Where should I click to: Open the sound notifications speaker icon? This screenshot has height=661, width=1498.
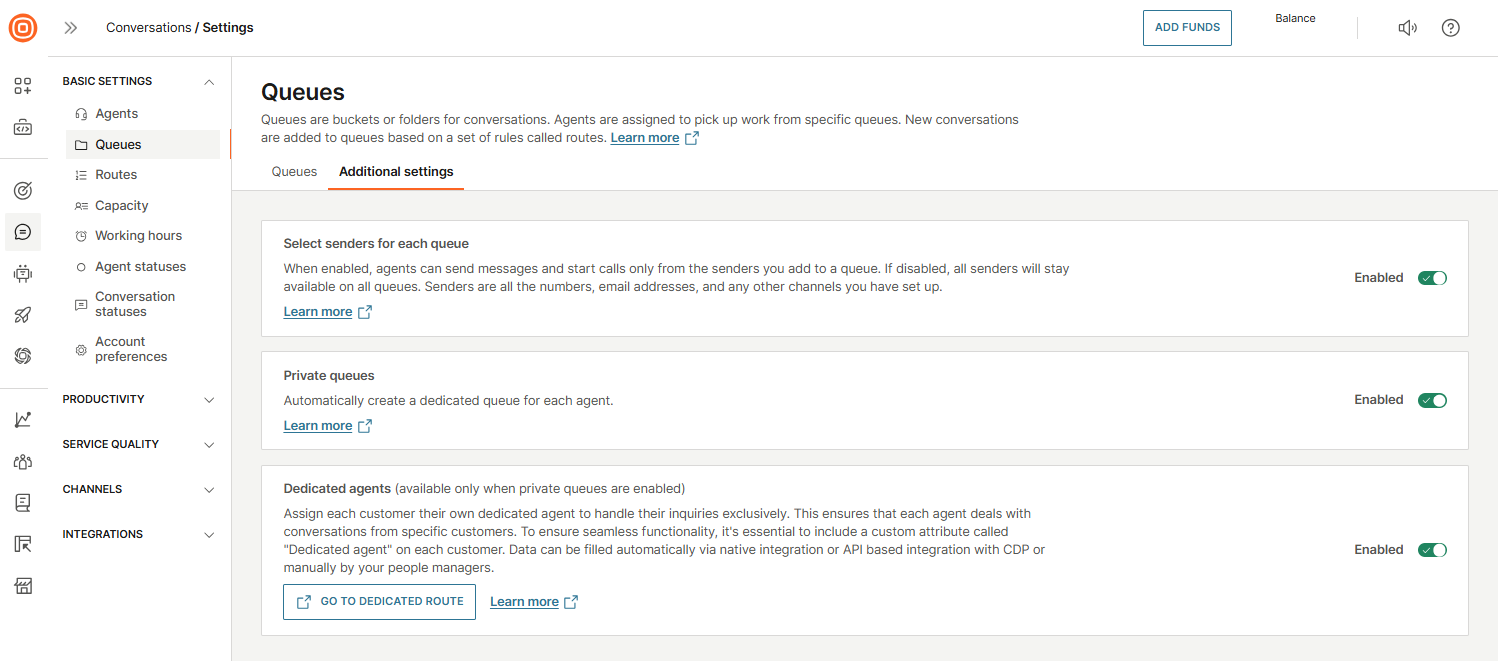click(1407, 28)
